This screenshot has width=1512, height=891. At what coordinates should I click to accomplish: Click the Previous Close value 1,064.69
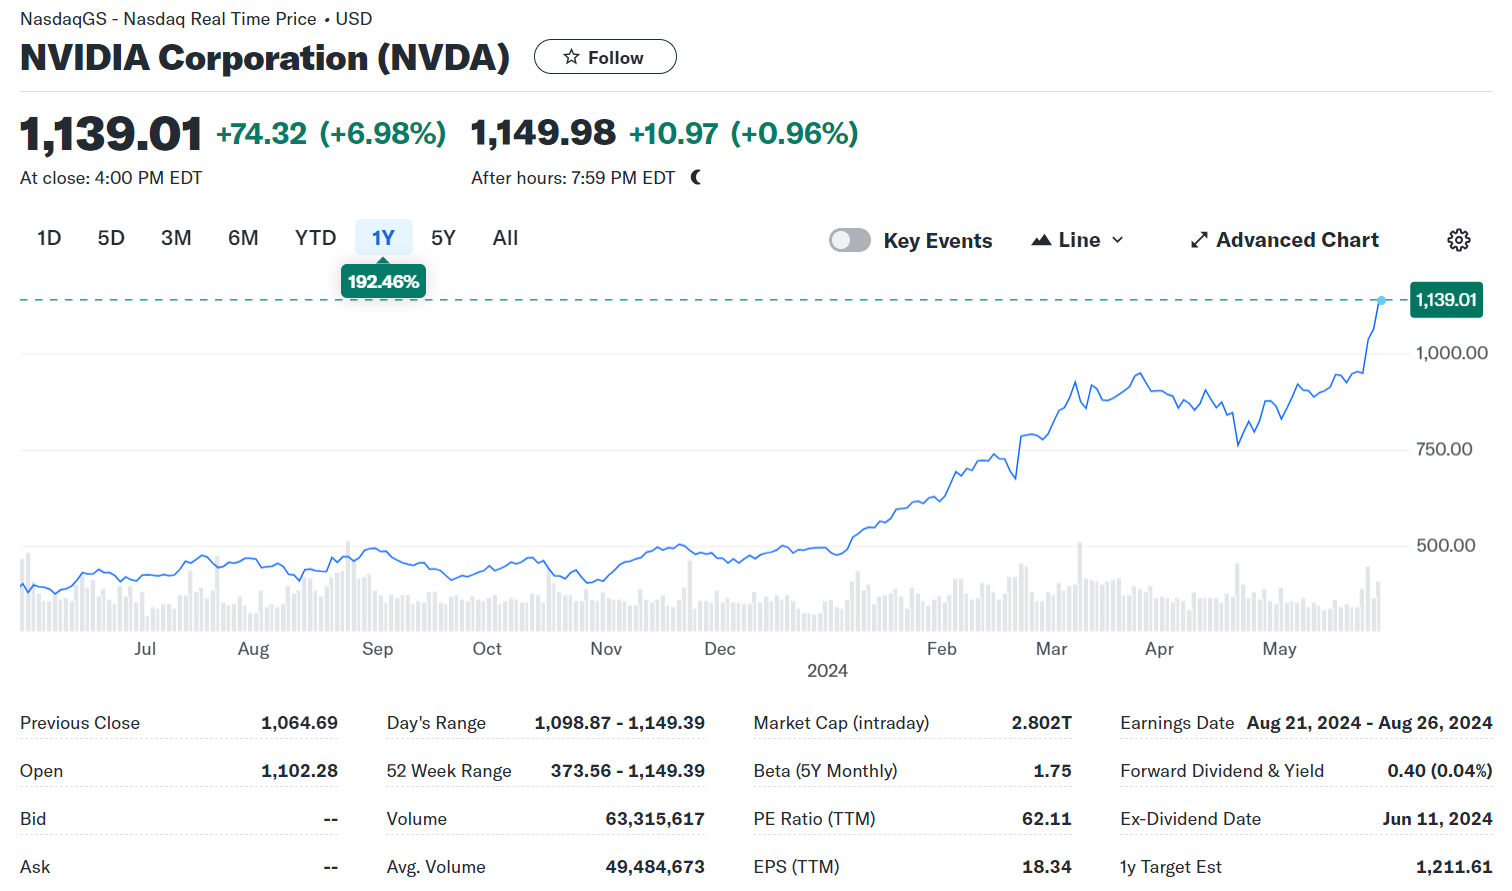299,723
